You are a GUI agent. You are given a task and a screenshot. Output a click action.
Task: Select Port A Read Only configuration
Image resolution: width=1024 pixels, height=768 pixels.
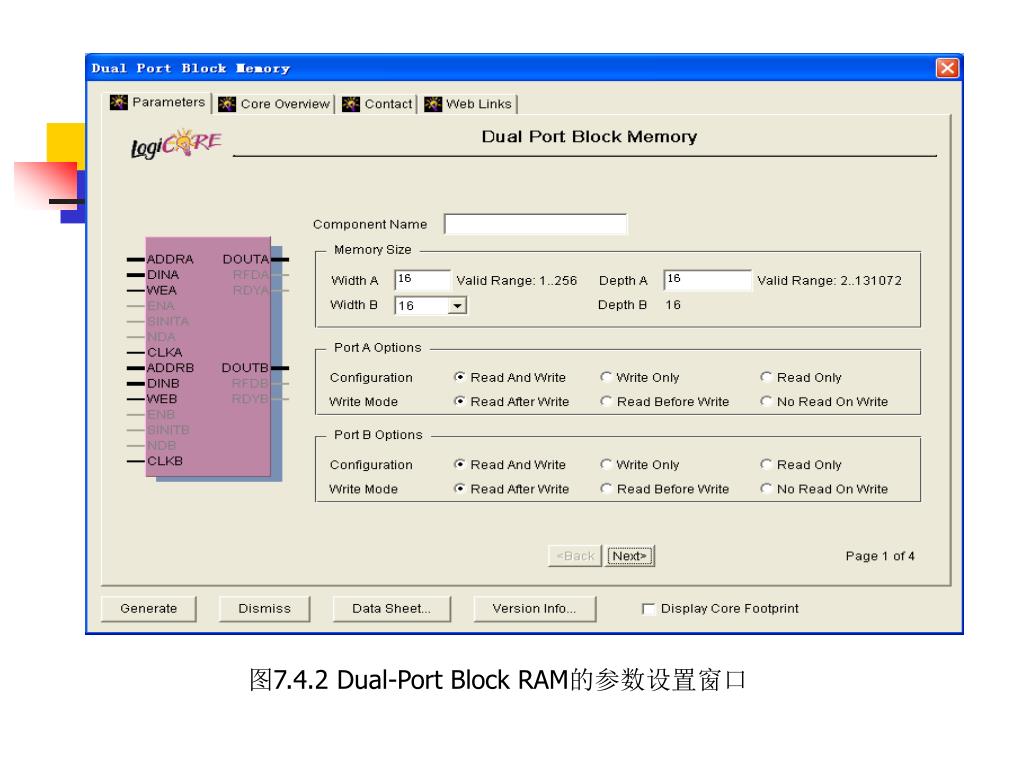pos(766,377)
